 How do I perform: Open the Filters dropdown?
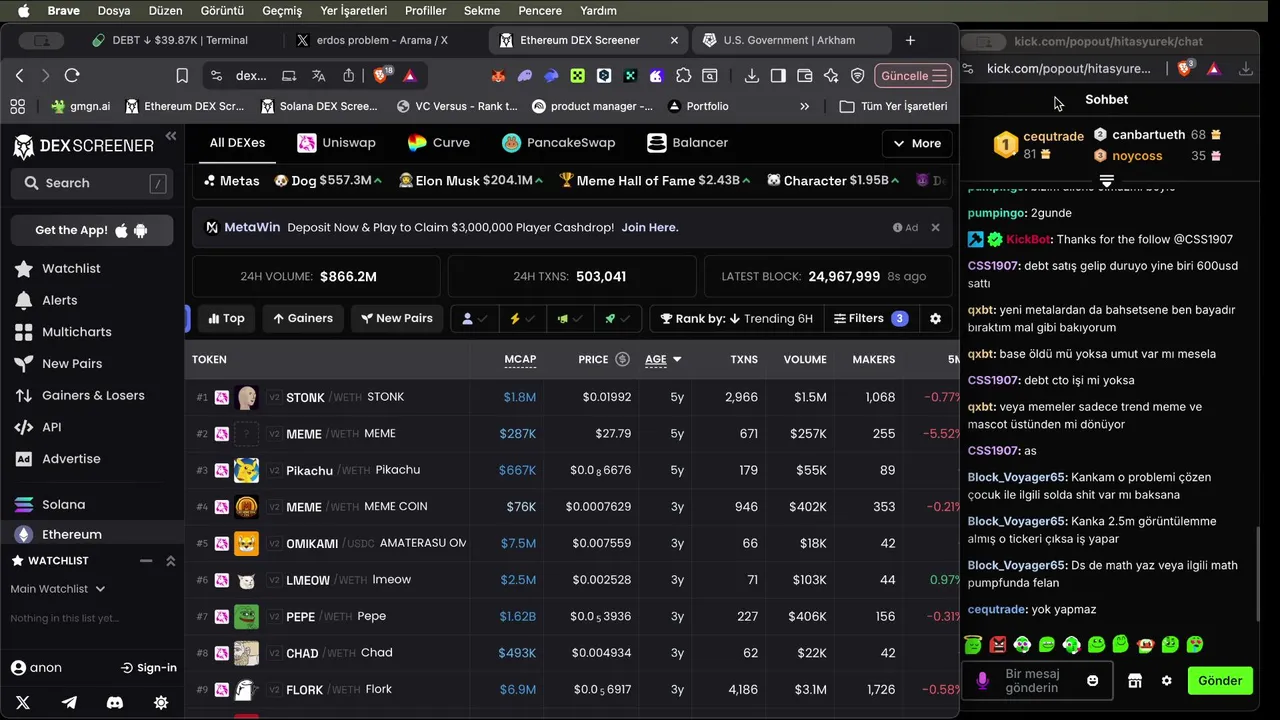coord(870,319)
